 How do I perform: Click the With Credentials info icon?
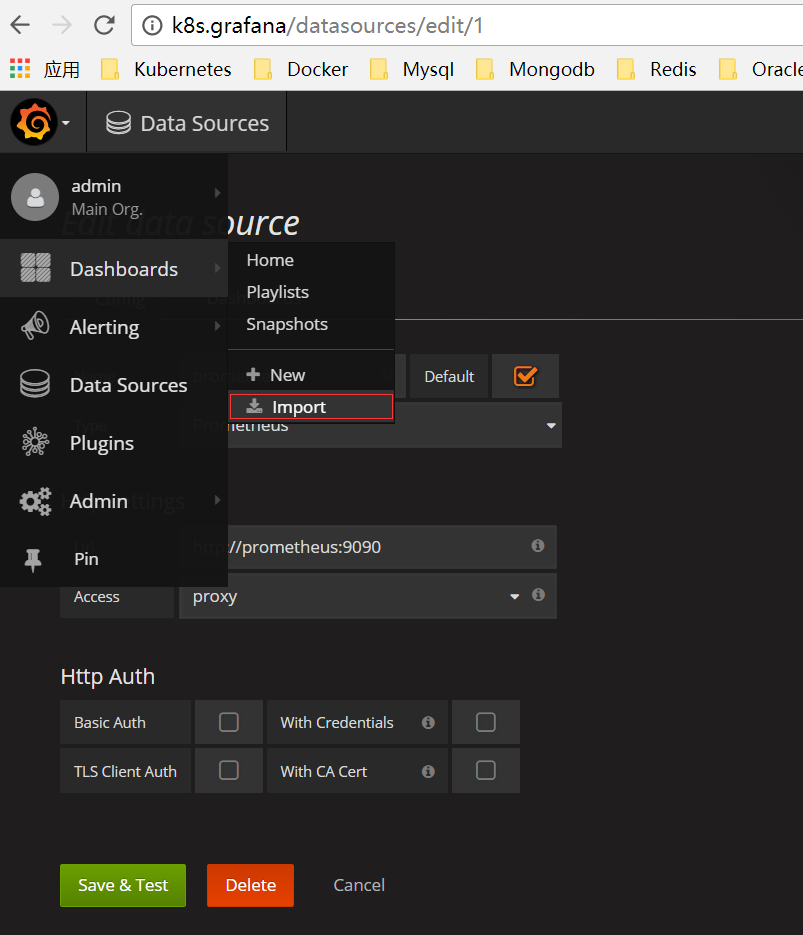pyautogui.click(x=428, y=722)
